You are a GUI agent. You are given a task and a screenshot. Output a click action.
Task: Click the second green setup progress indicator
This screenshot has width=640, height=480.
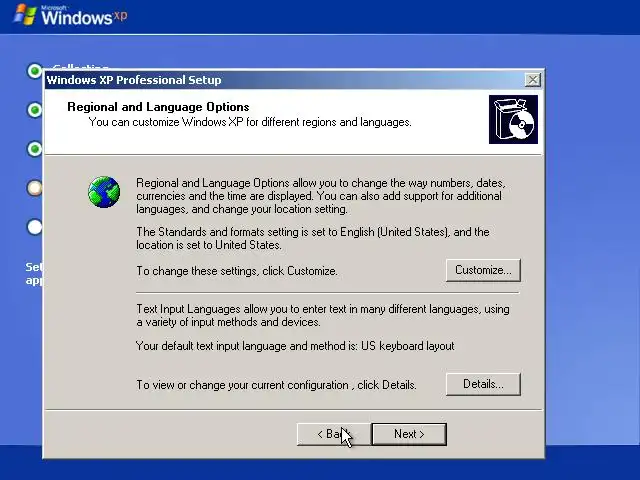[x=35, y=110]
